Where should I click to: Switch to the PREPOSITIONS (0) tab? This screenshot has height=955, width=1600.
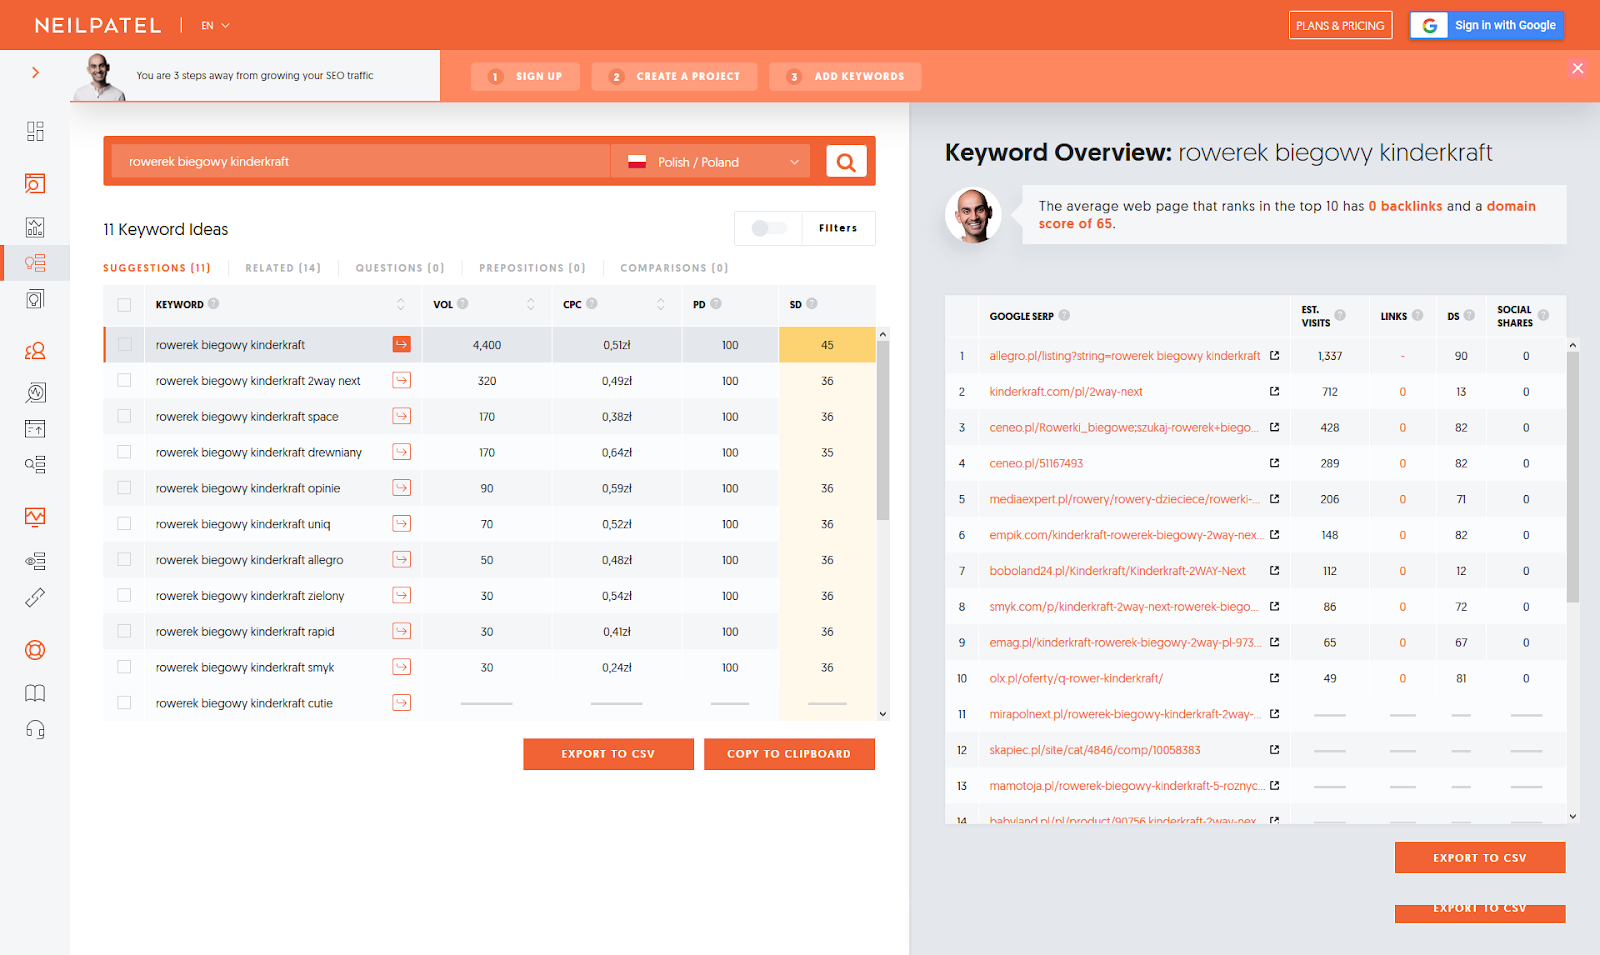(x=532, y=268)
